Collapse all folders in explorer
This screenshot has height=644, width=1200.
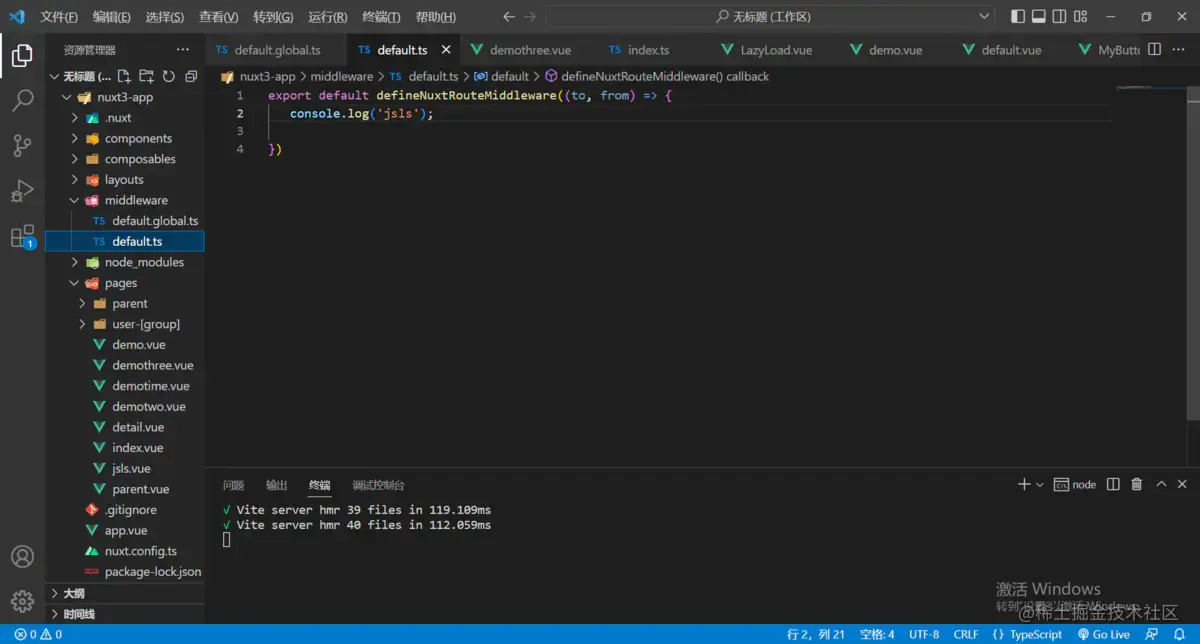[191, 76]
